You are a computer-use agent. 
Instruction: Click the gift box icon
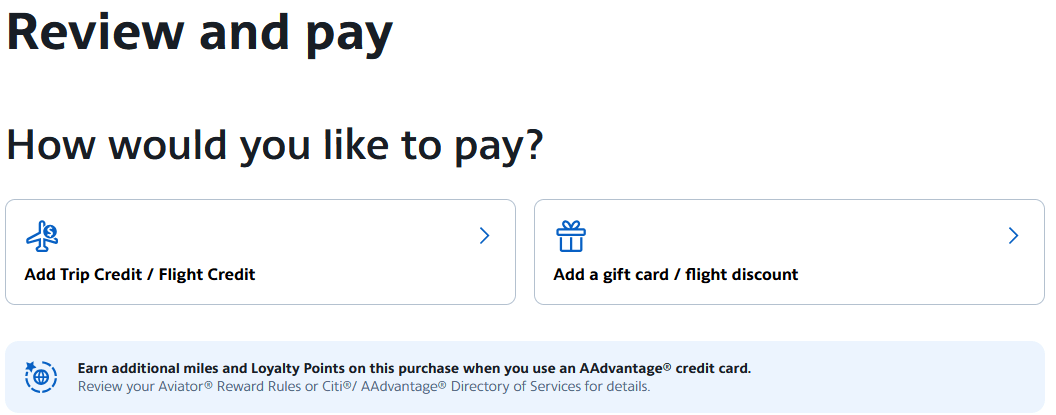coord(571,236)
